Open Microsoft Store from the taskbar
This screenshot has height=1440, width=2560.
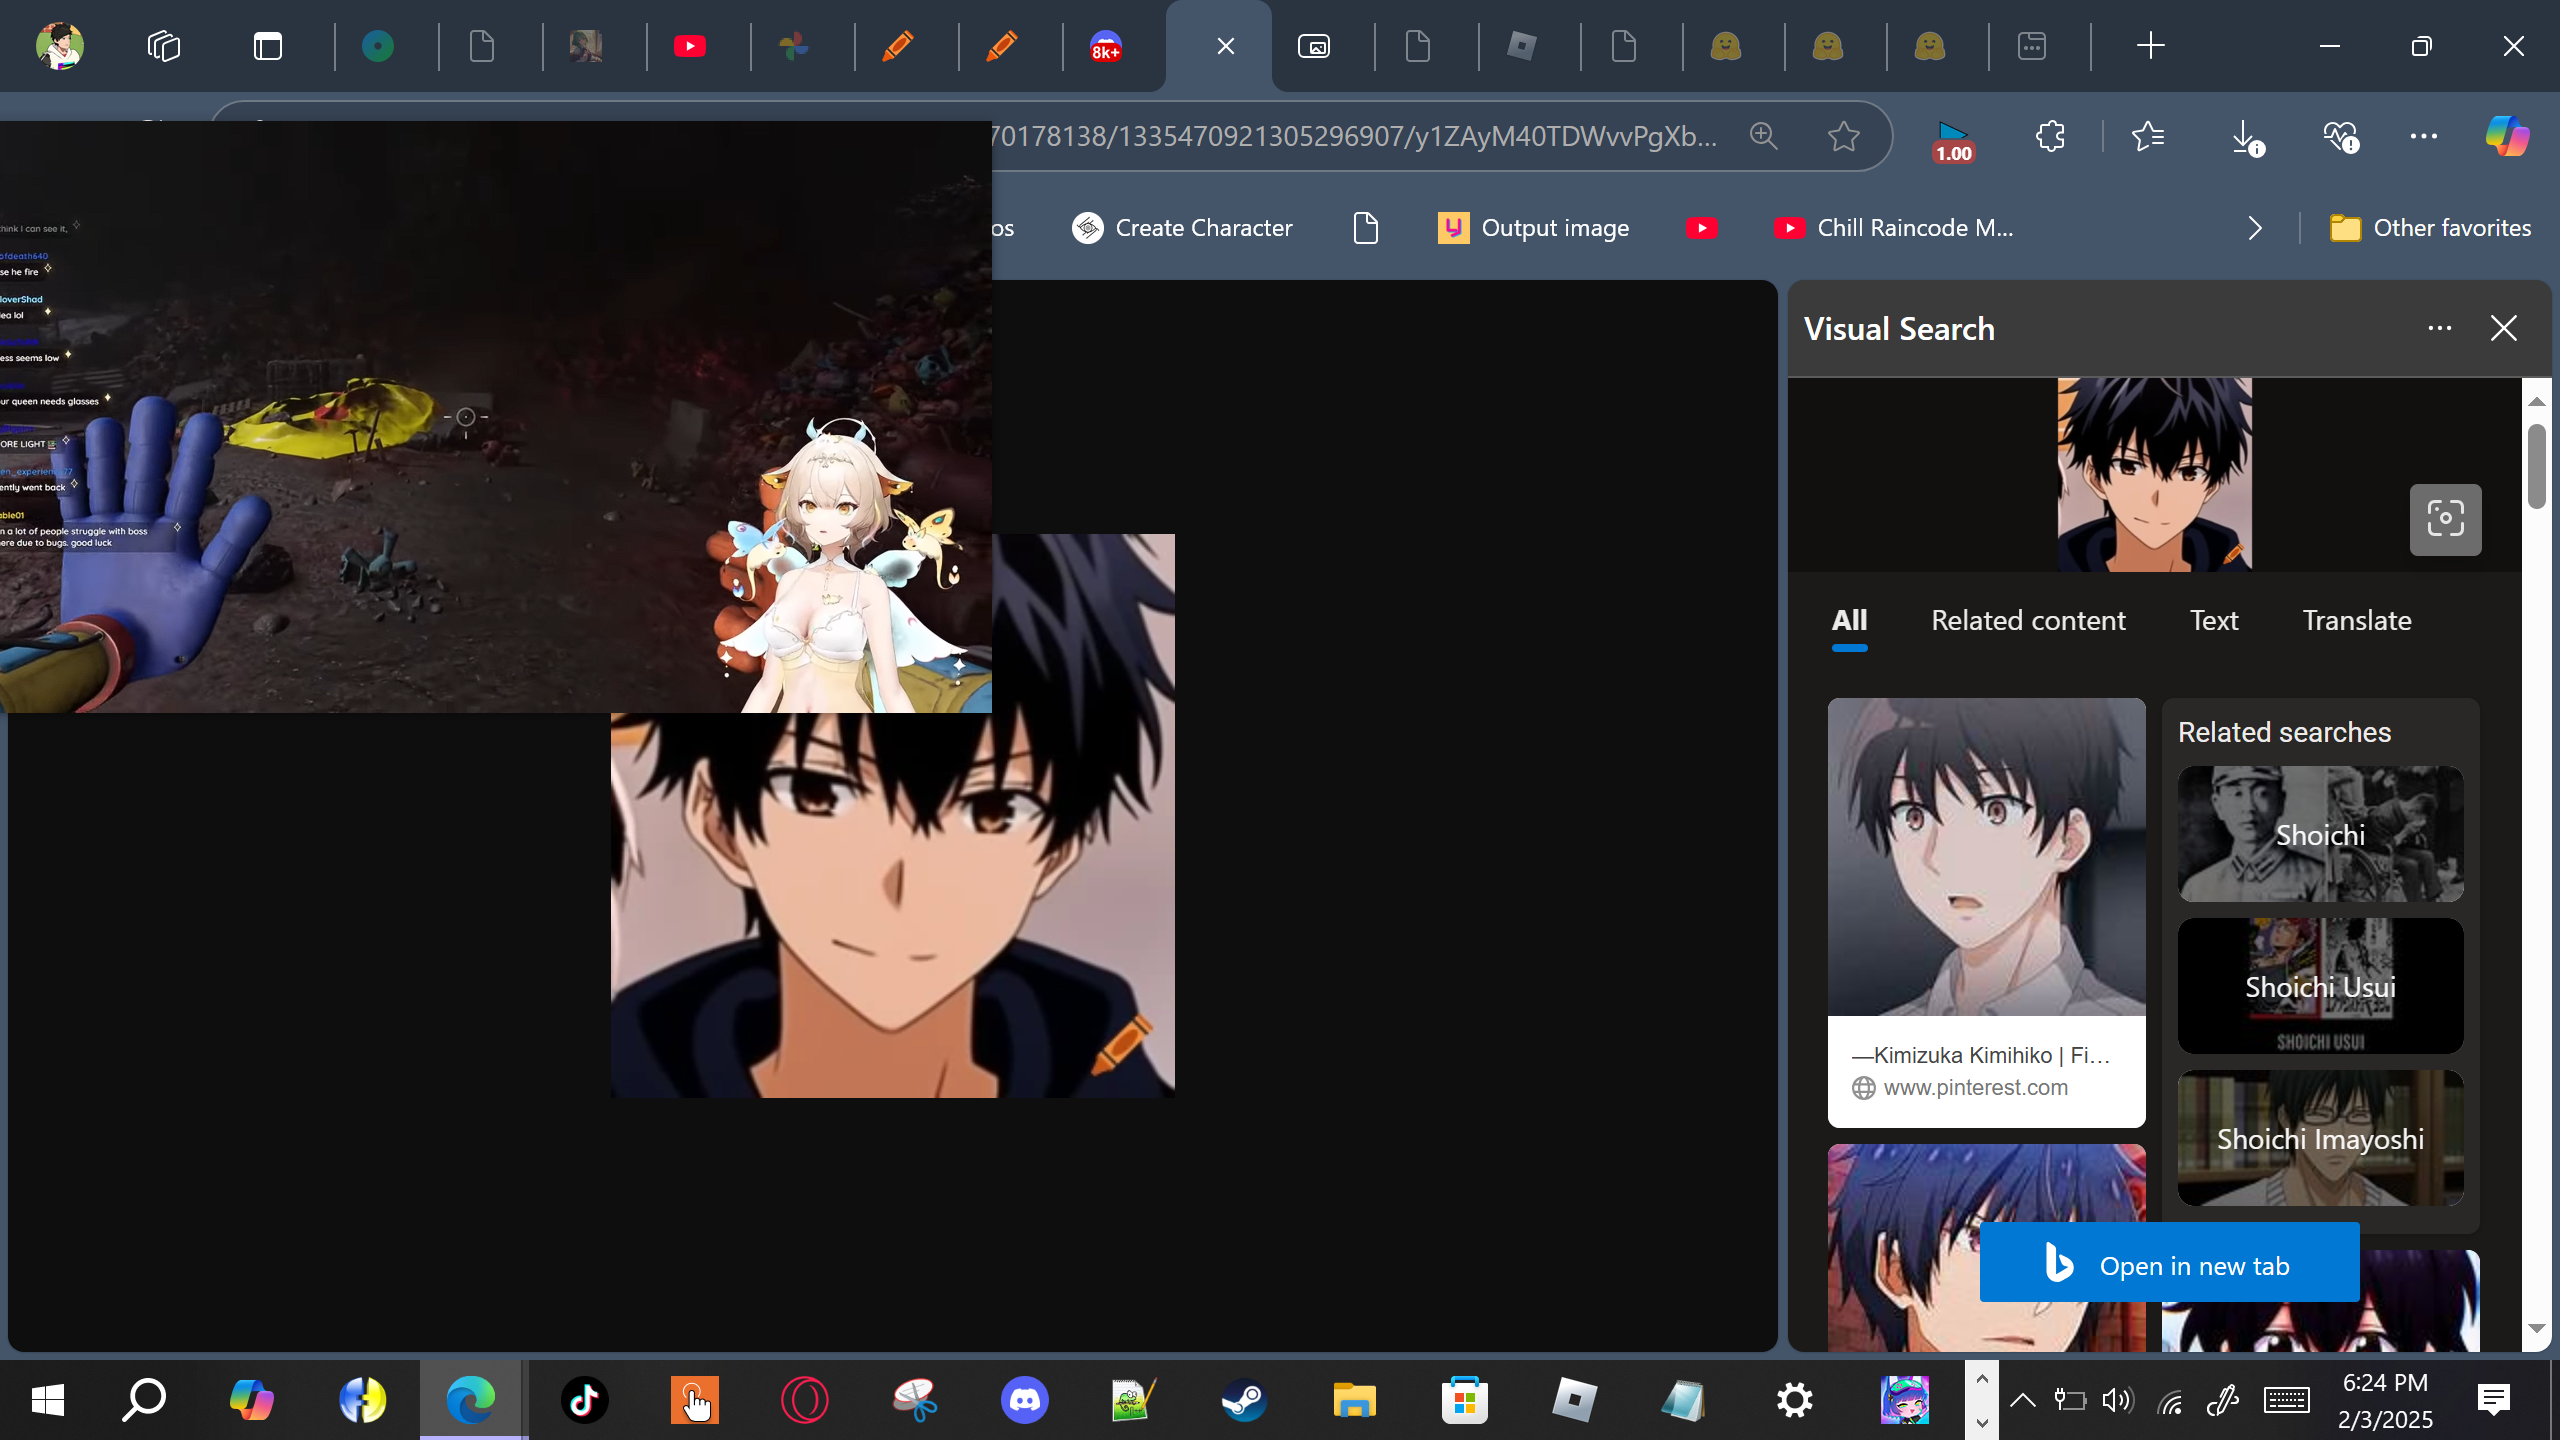tap(1465, 1400)
